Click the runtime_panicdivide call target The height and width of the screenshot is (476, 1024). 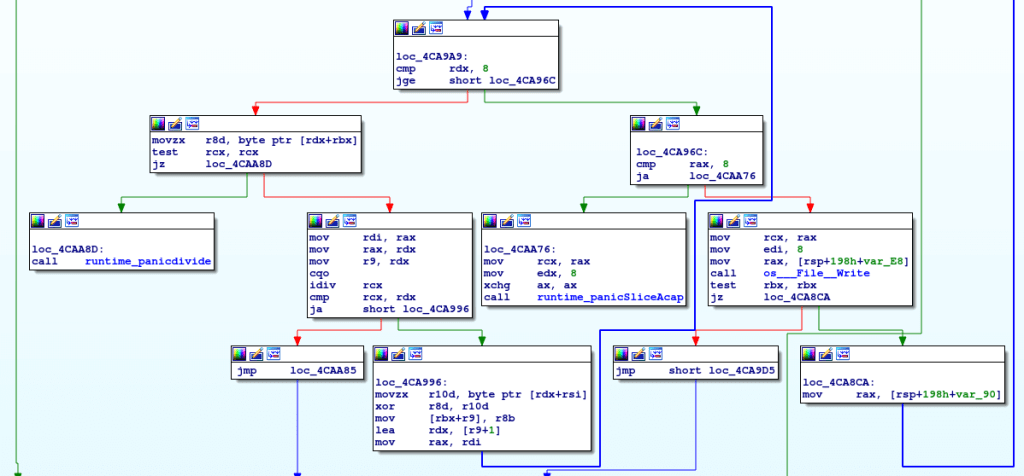pos(148,262)
